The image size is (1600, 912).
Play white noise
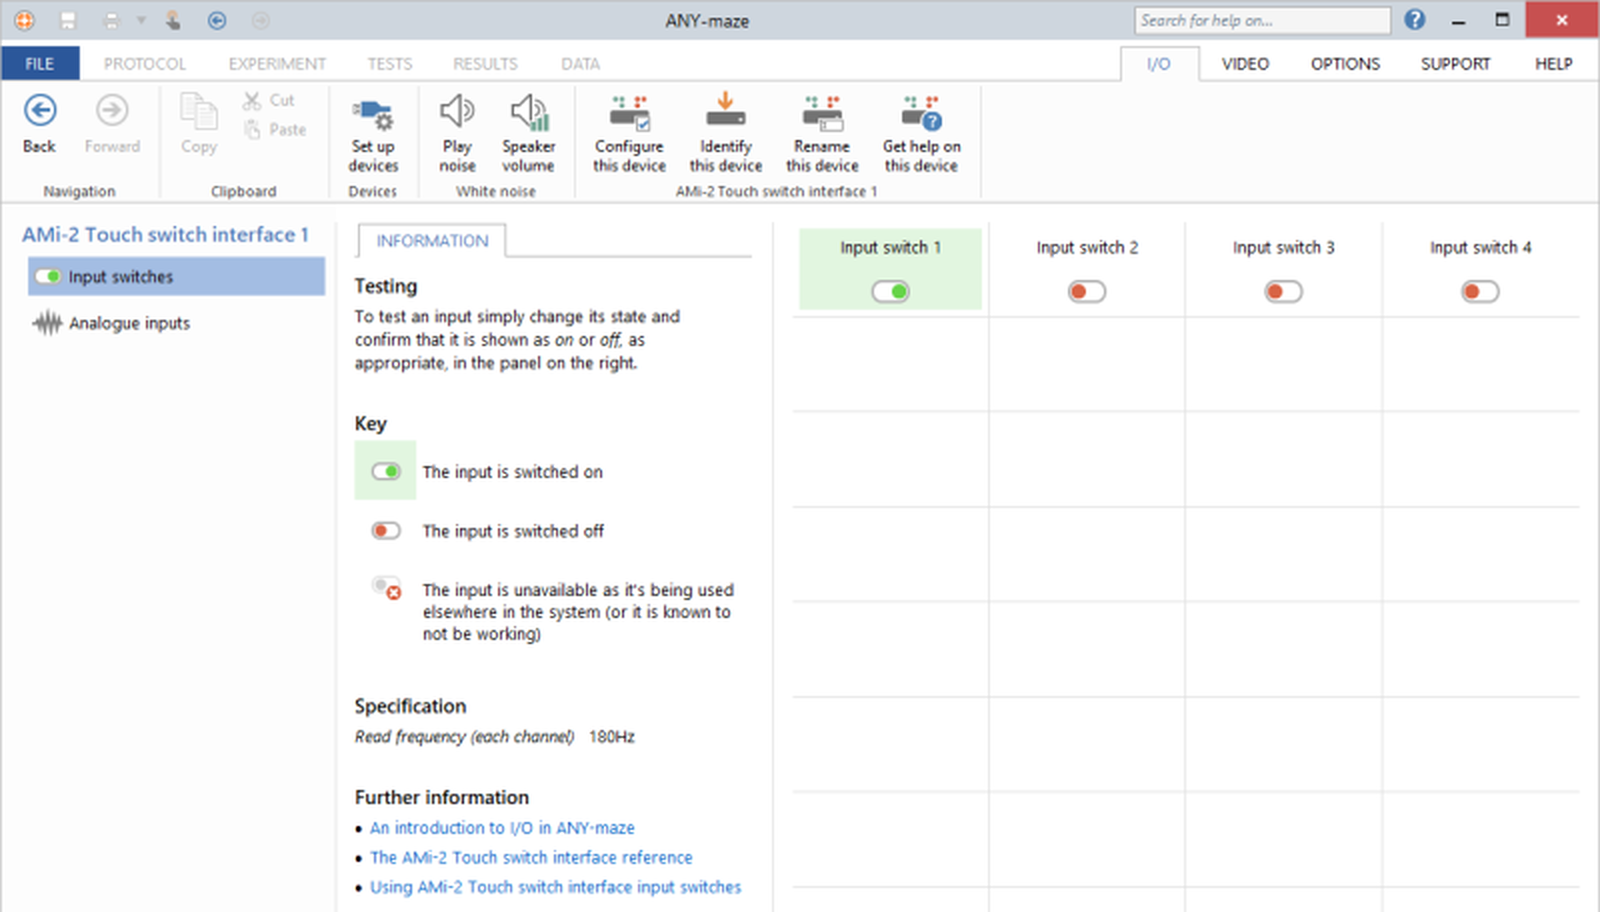pyautogui.click(x=457, y=133)
